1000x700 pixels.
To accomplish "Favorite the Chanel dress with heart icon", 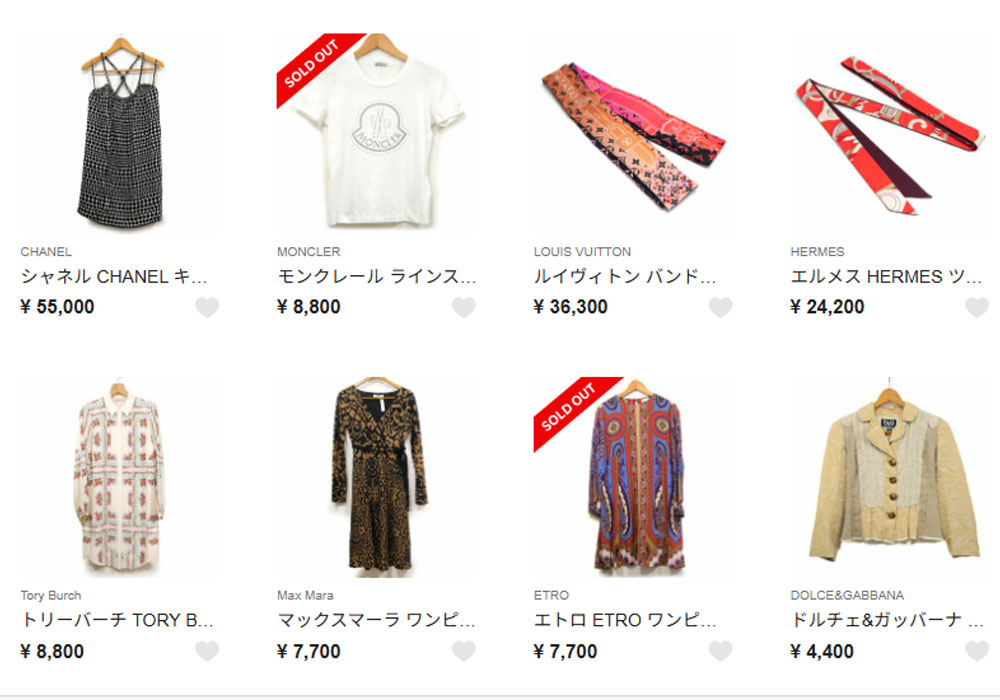I will pyautogui.click(x=207, y=307).
